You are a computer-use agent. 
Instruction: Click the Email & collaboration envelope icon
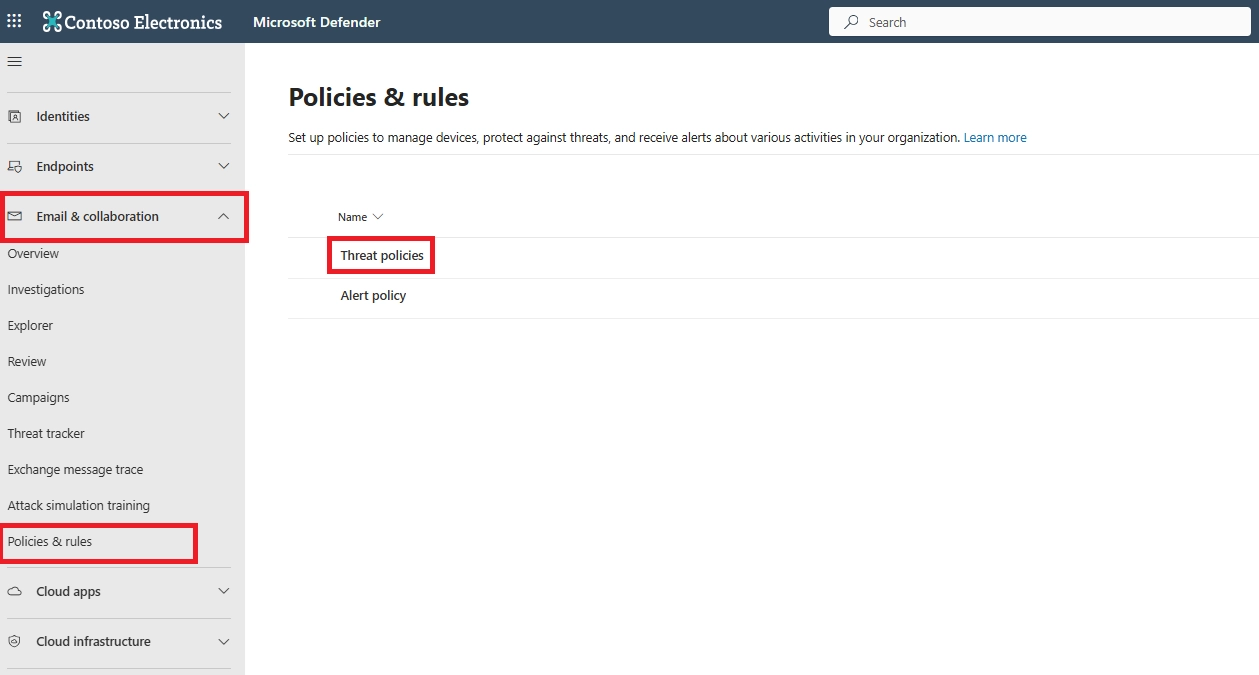pyautogui.click(x=15, y=216)
